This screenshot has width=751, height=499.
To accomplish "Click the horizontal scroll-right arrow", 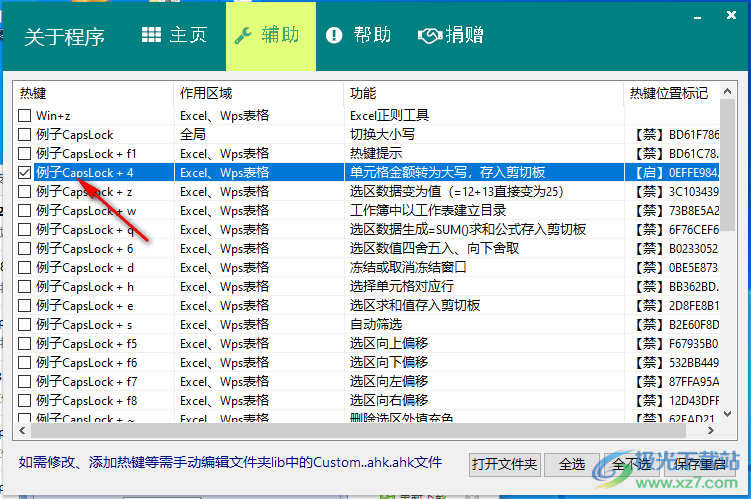I will pyautogui.click(x=711, y=431).
